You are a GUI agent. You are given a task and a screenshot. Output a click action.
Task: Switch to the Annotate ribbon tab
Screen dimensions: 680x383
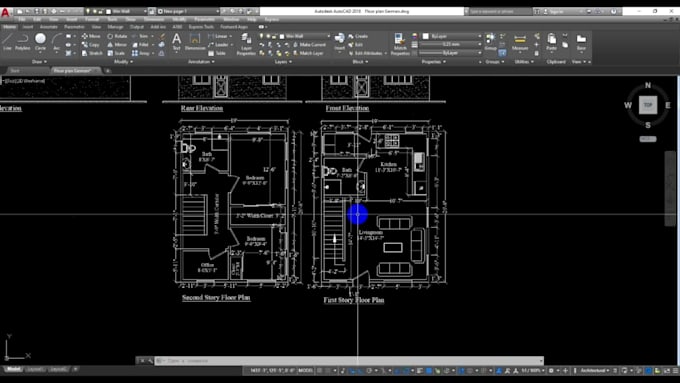click(x=49, y=27)
